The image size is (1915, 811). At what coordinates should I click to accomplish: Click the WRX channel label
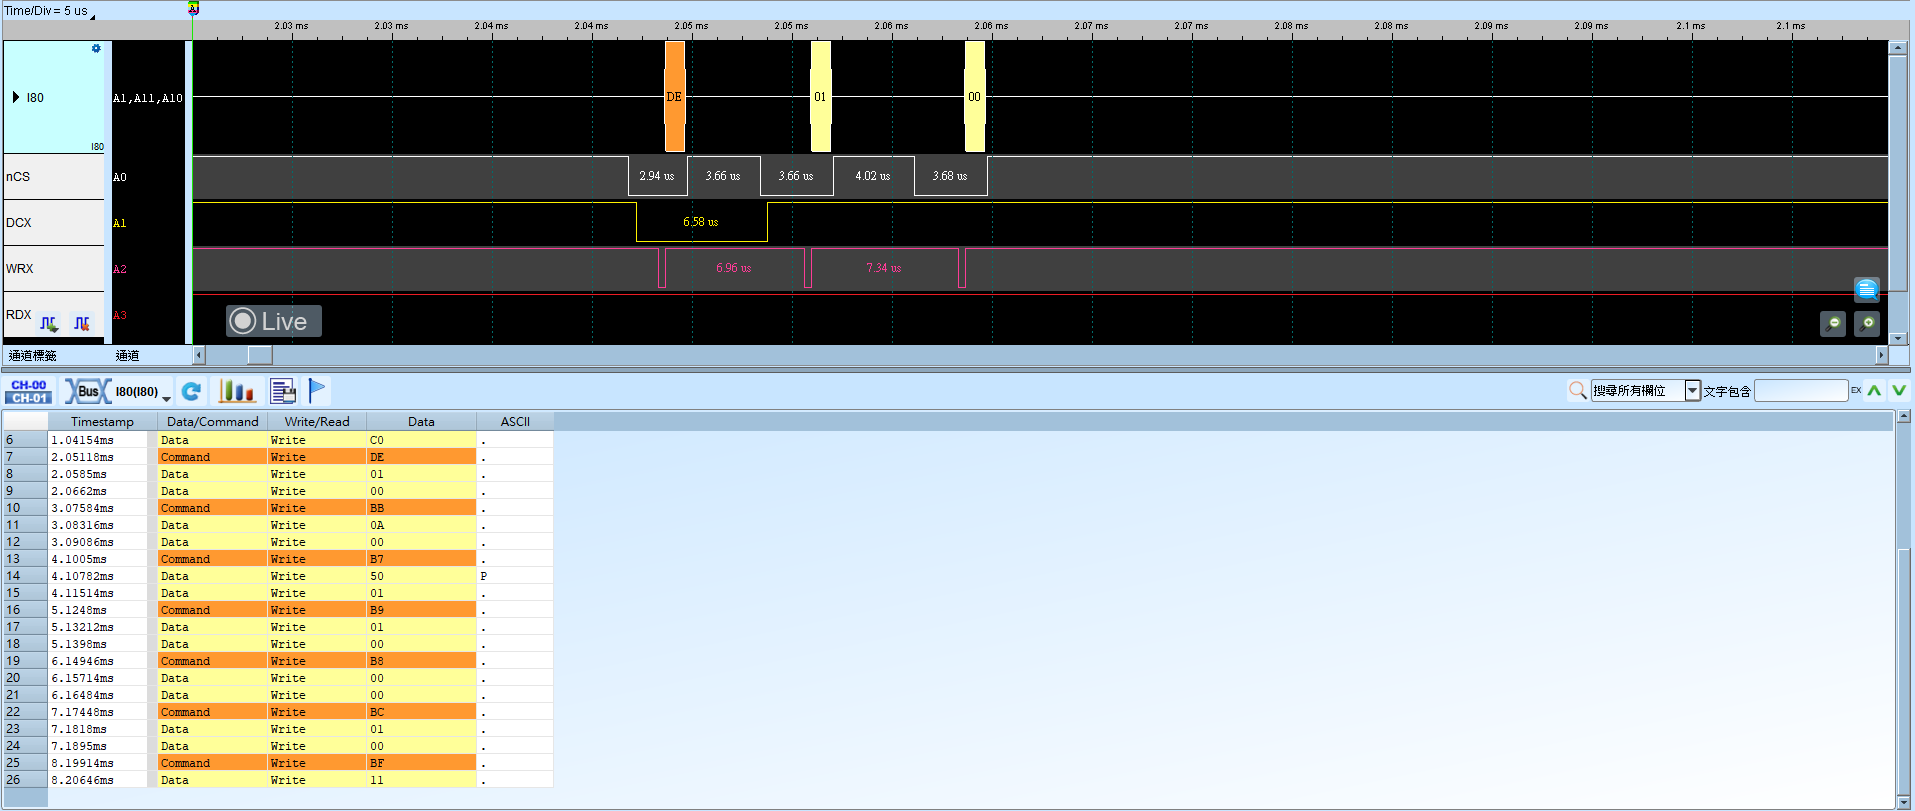20,269
